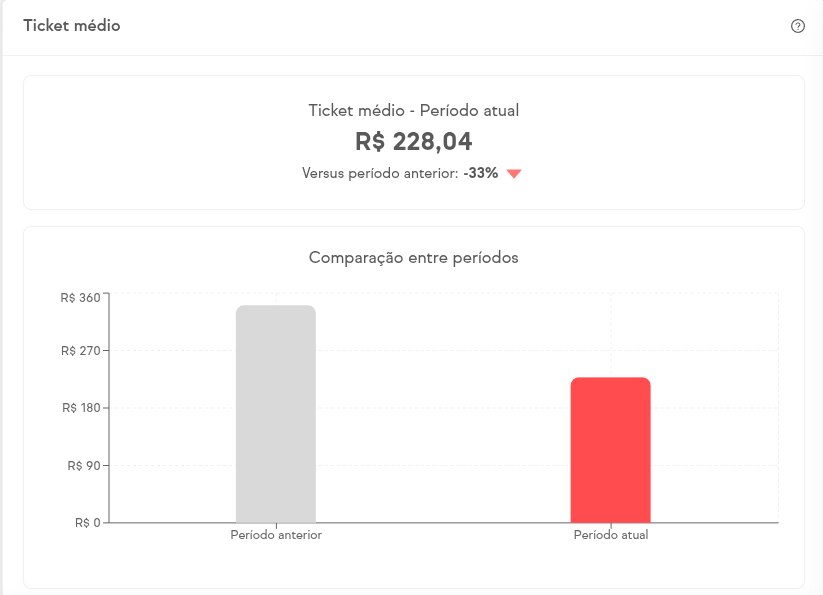Click the Período anterior axis label
This screenshot has width=823, height=595.
pos(276,535)
